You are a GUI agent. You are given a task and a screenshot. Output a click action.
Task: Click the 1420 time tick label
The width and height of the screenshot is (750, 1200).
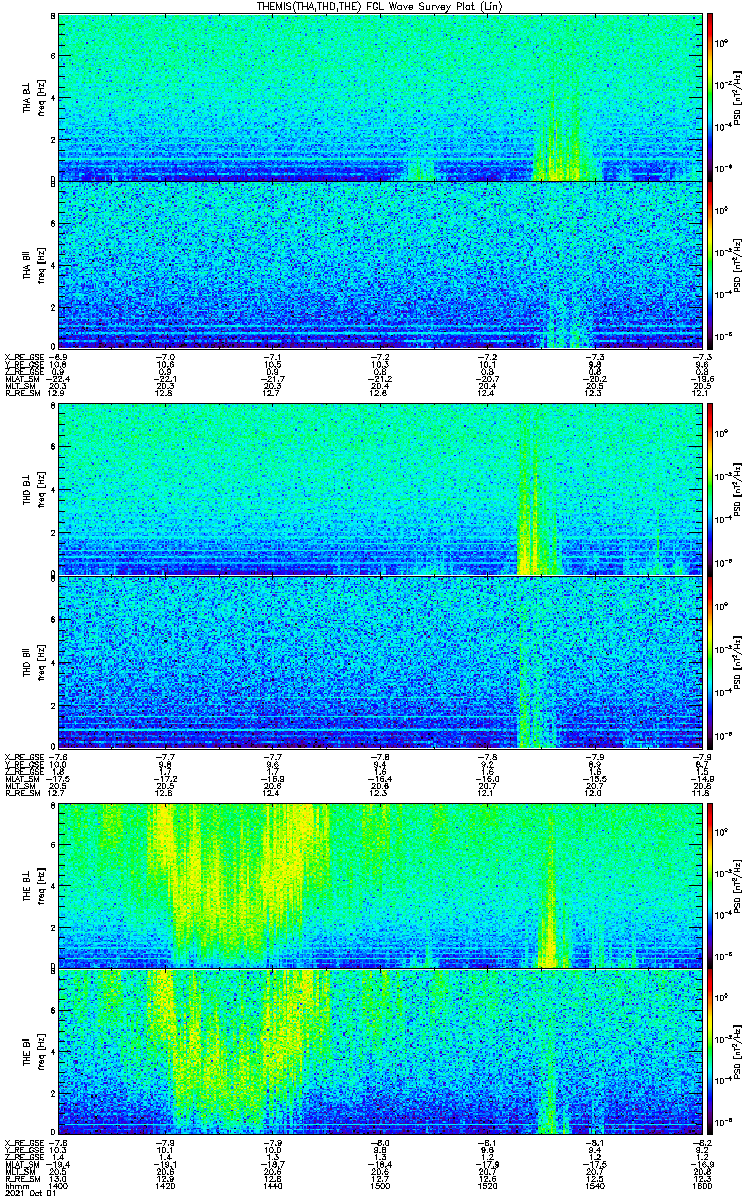(x=165, y=1185)
